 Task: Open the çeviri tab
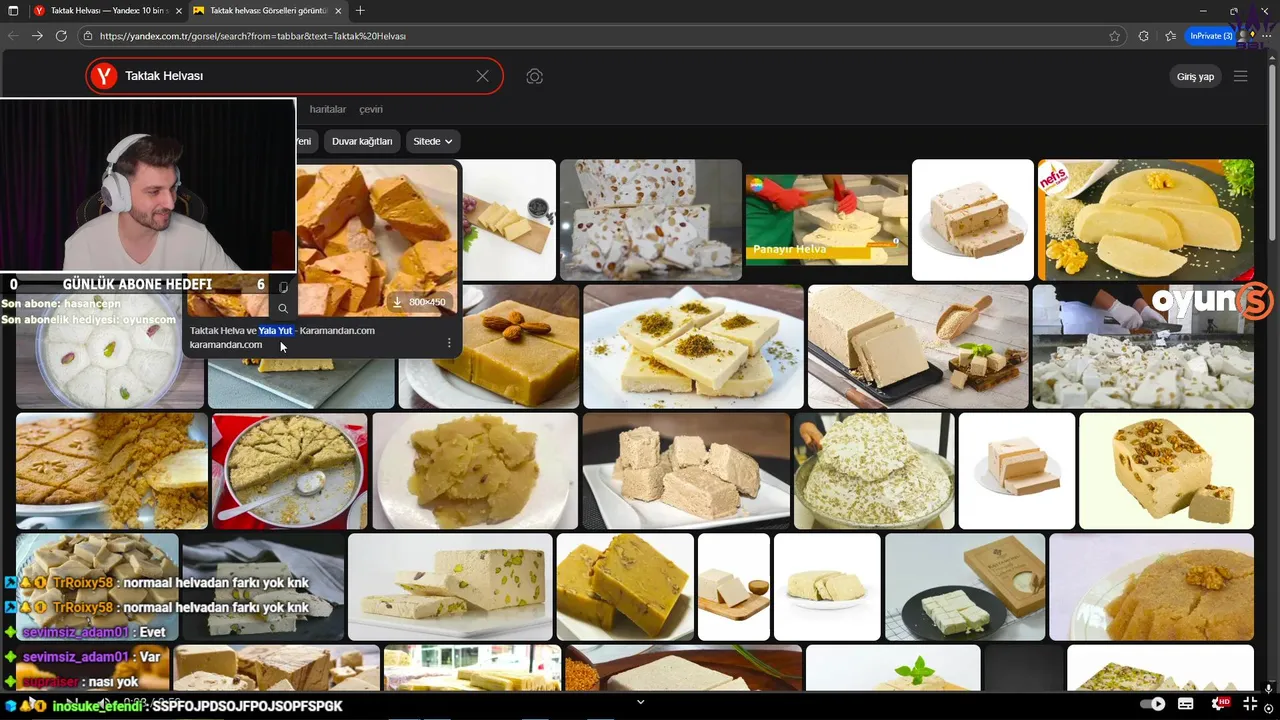point(371,109)
